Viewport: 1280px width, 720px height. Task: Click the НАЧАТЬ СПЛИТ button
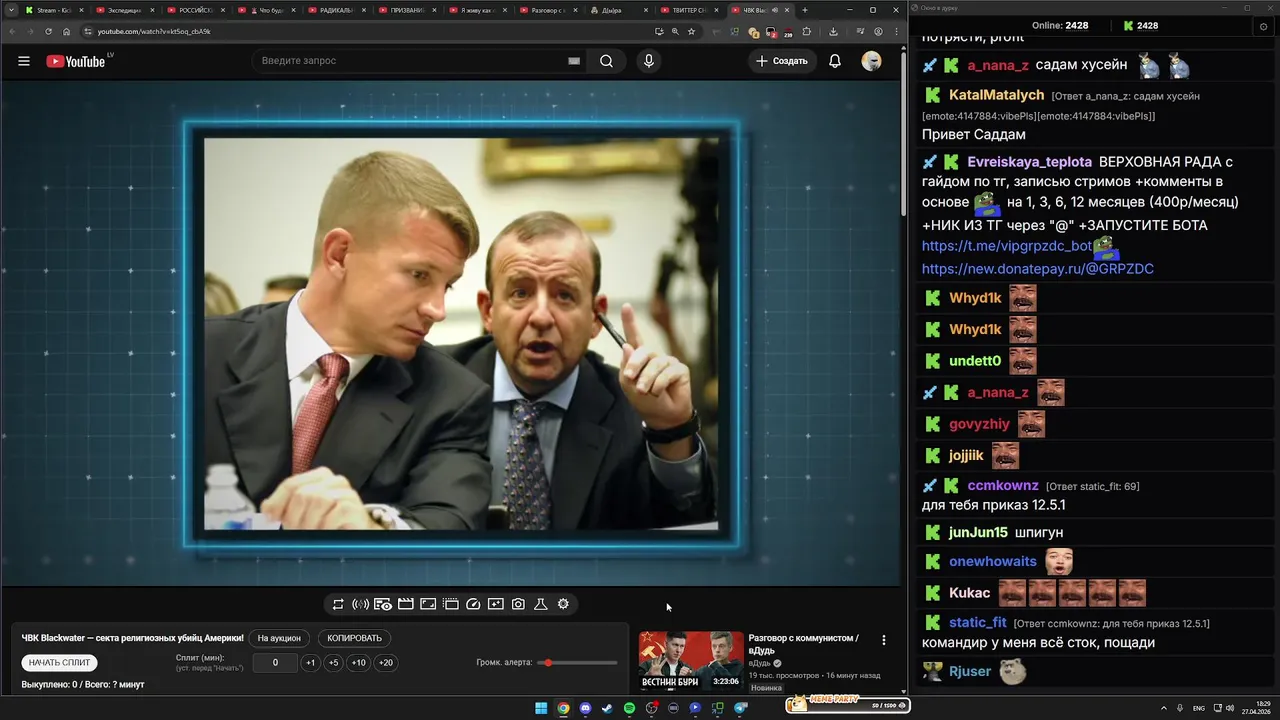pyautogui.click(x=59, y=663)
